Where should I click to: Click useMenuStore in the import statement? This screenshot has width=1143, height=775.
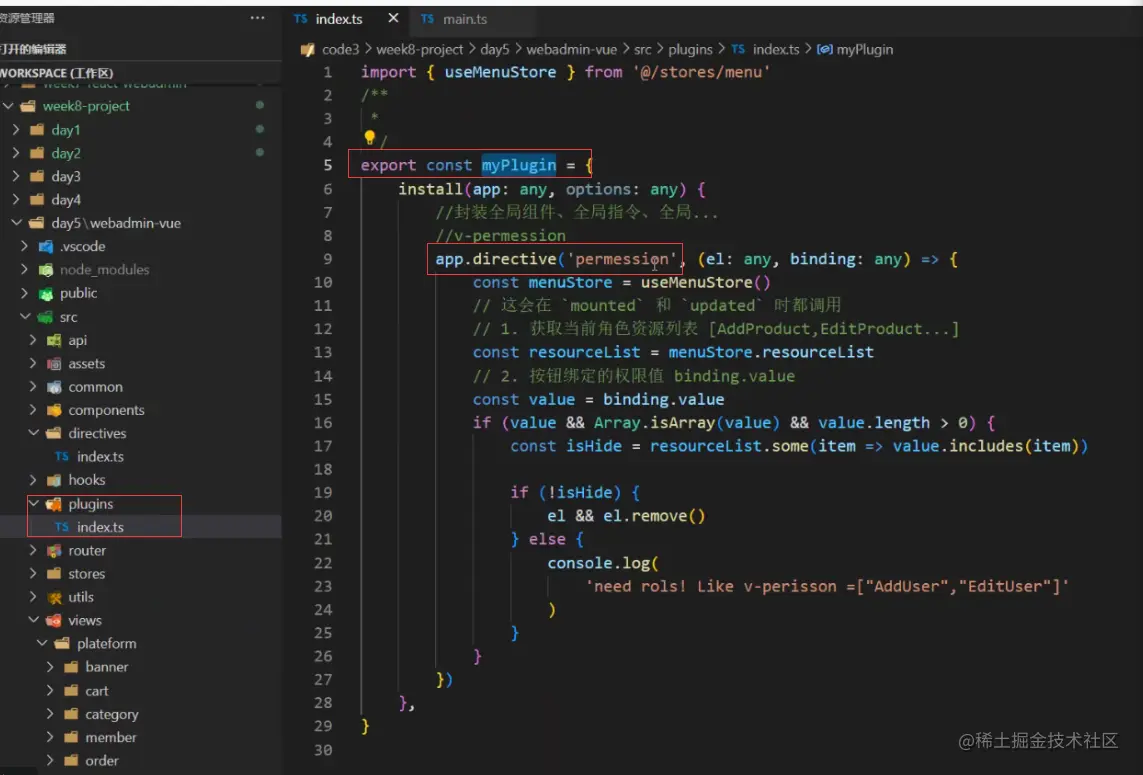point(500,72)
